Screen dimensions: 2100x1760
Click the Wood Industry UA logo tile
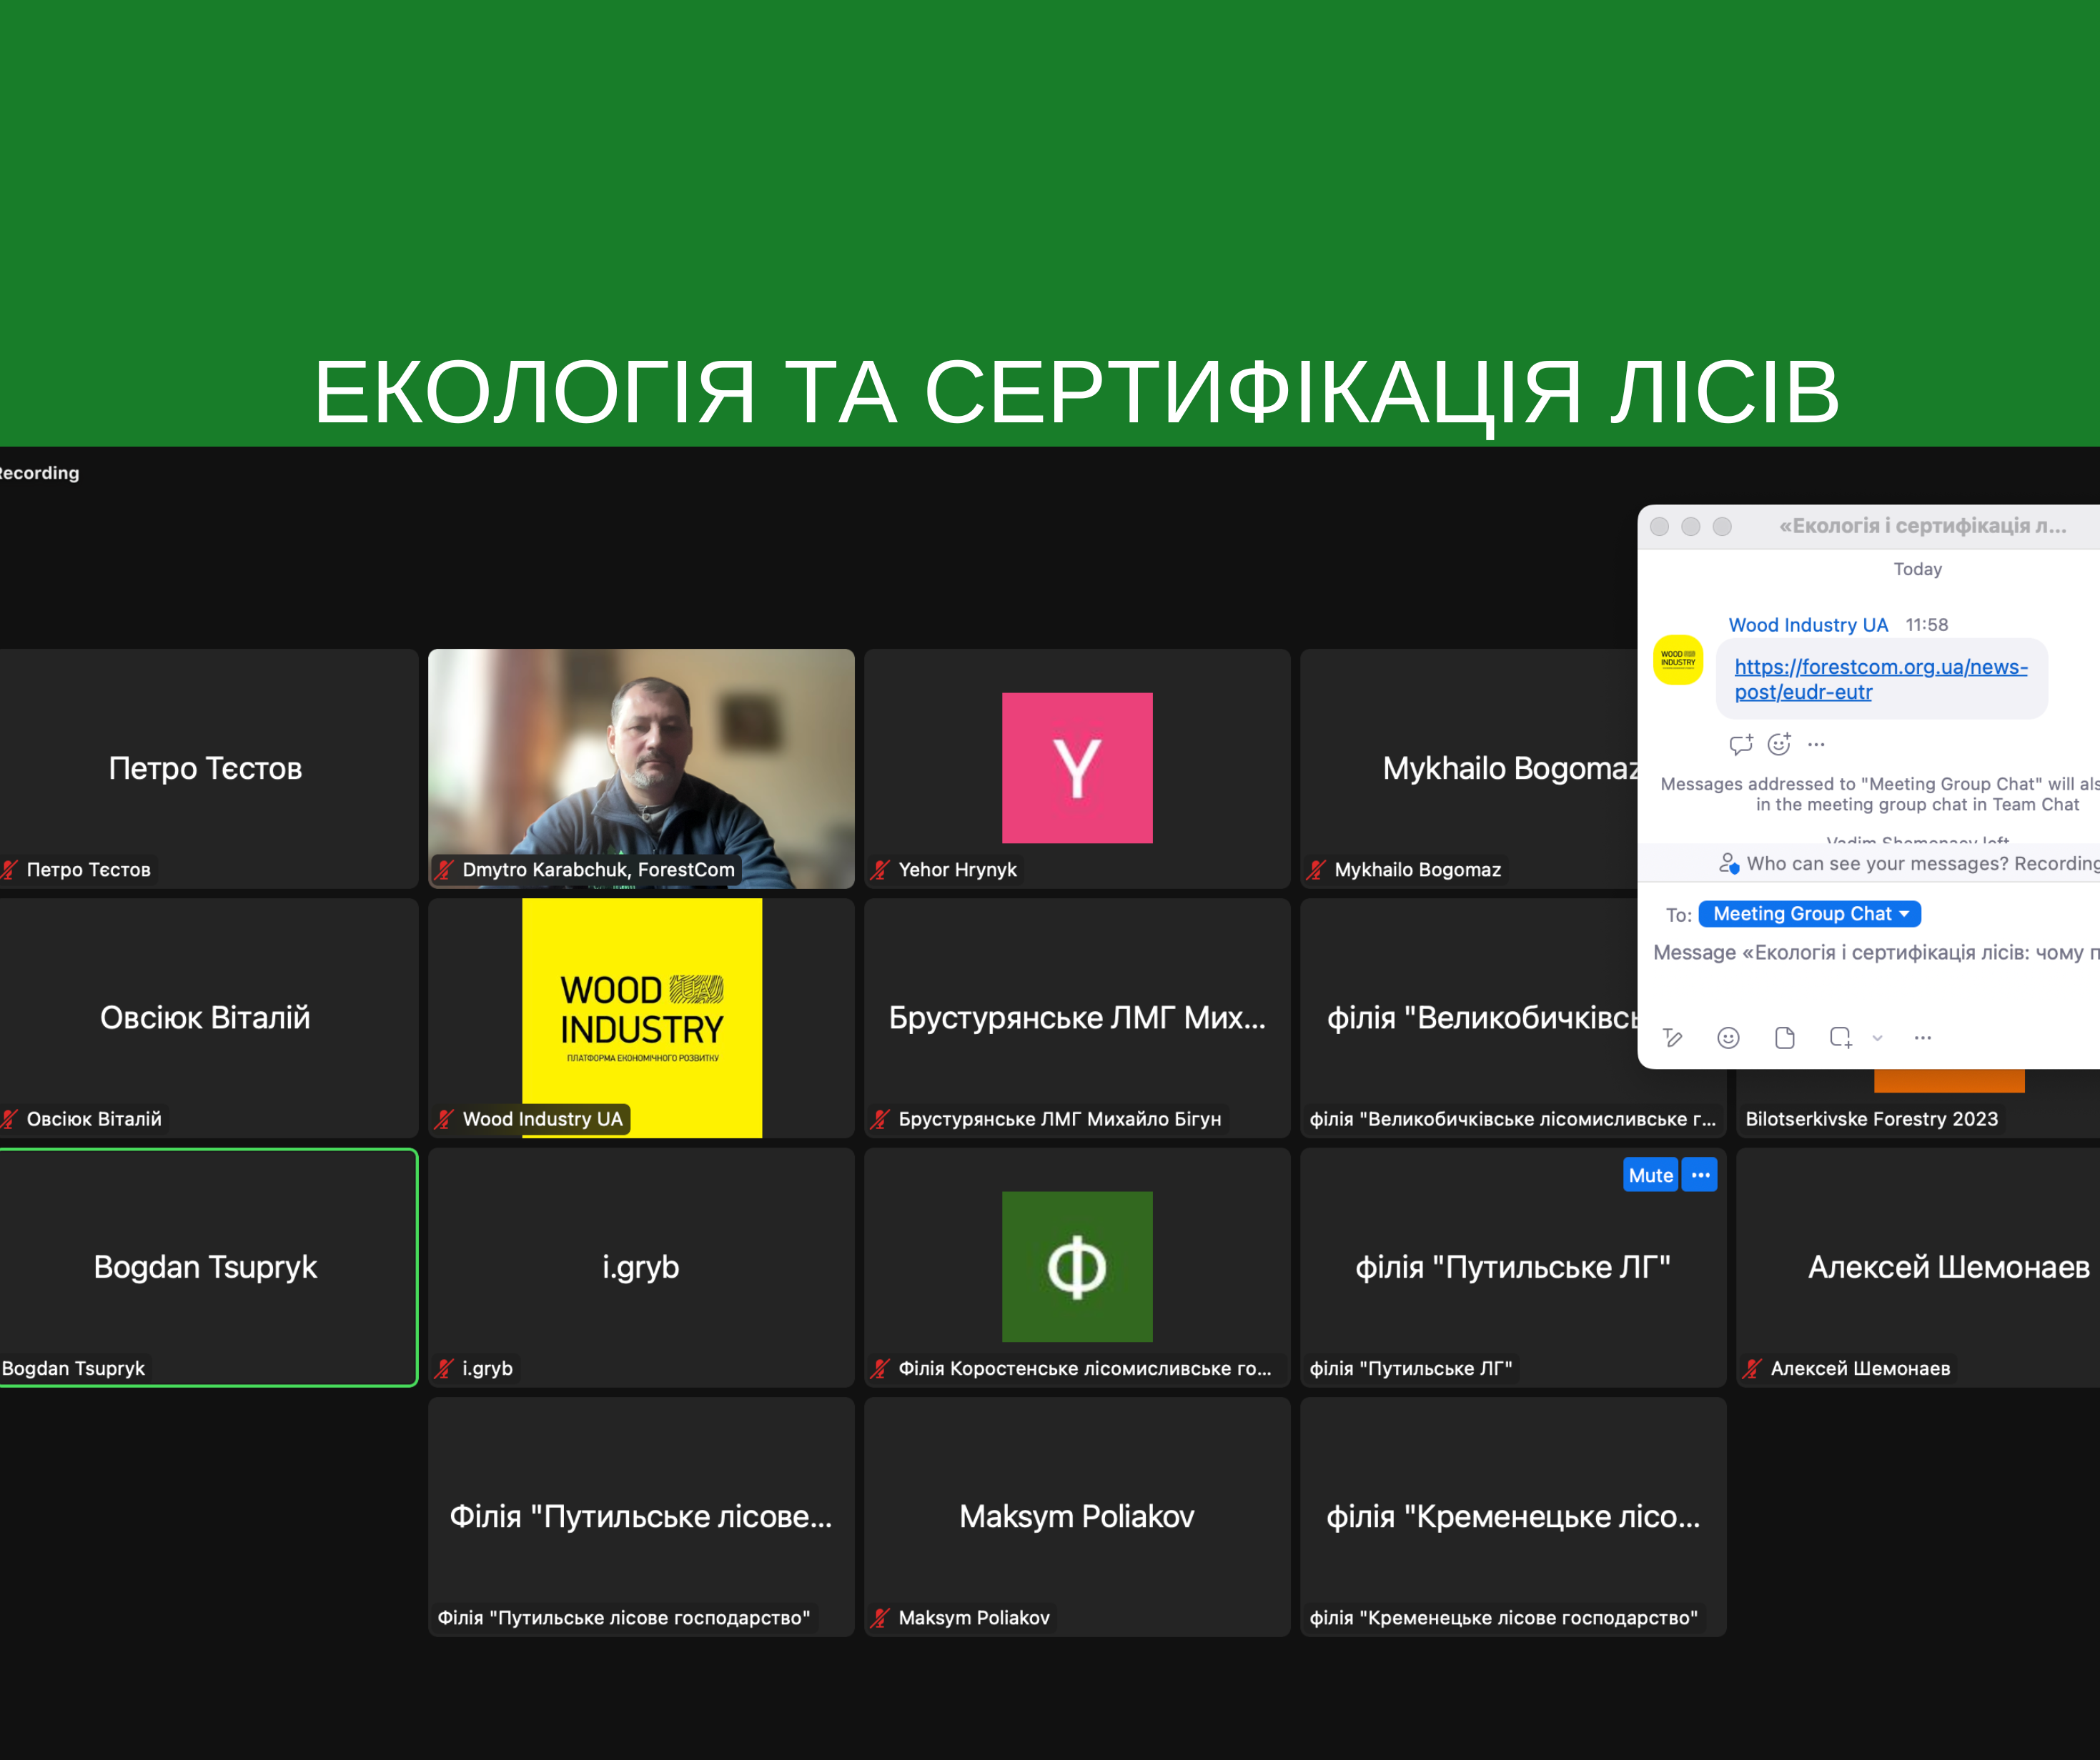[x=641, y=1018]
